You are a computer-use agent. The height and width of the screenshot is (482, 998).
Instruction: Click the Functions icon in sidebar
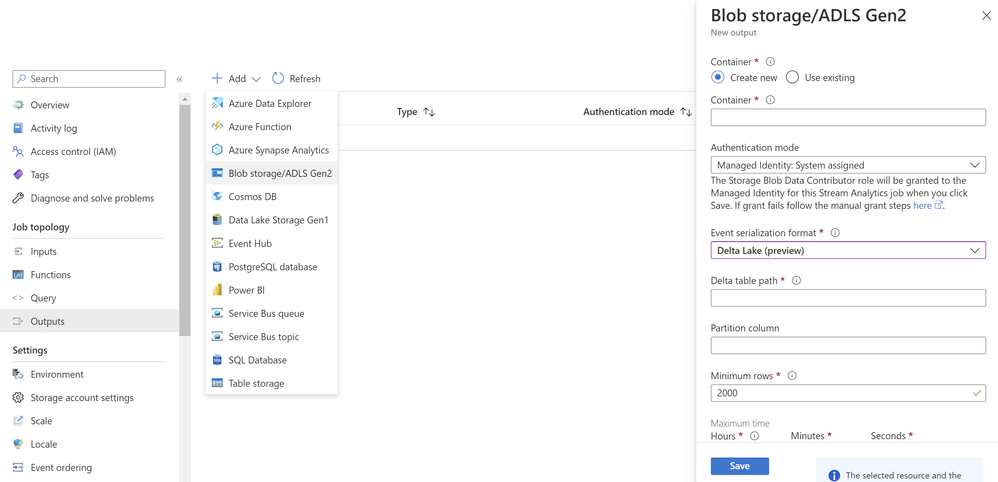pos(18,275)
